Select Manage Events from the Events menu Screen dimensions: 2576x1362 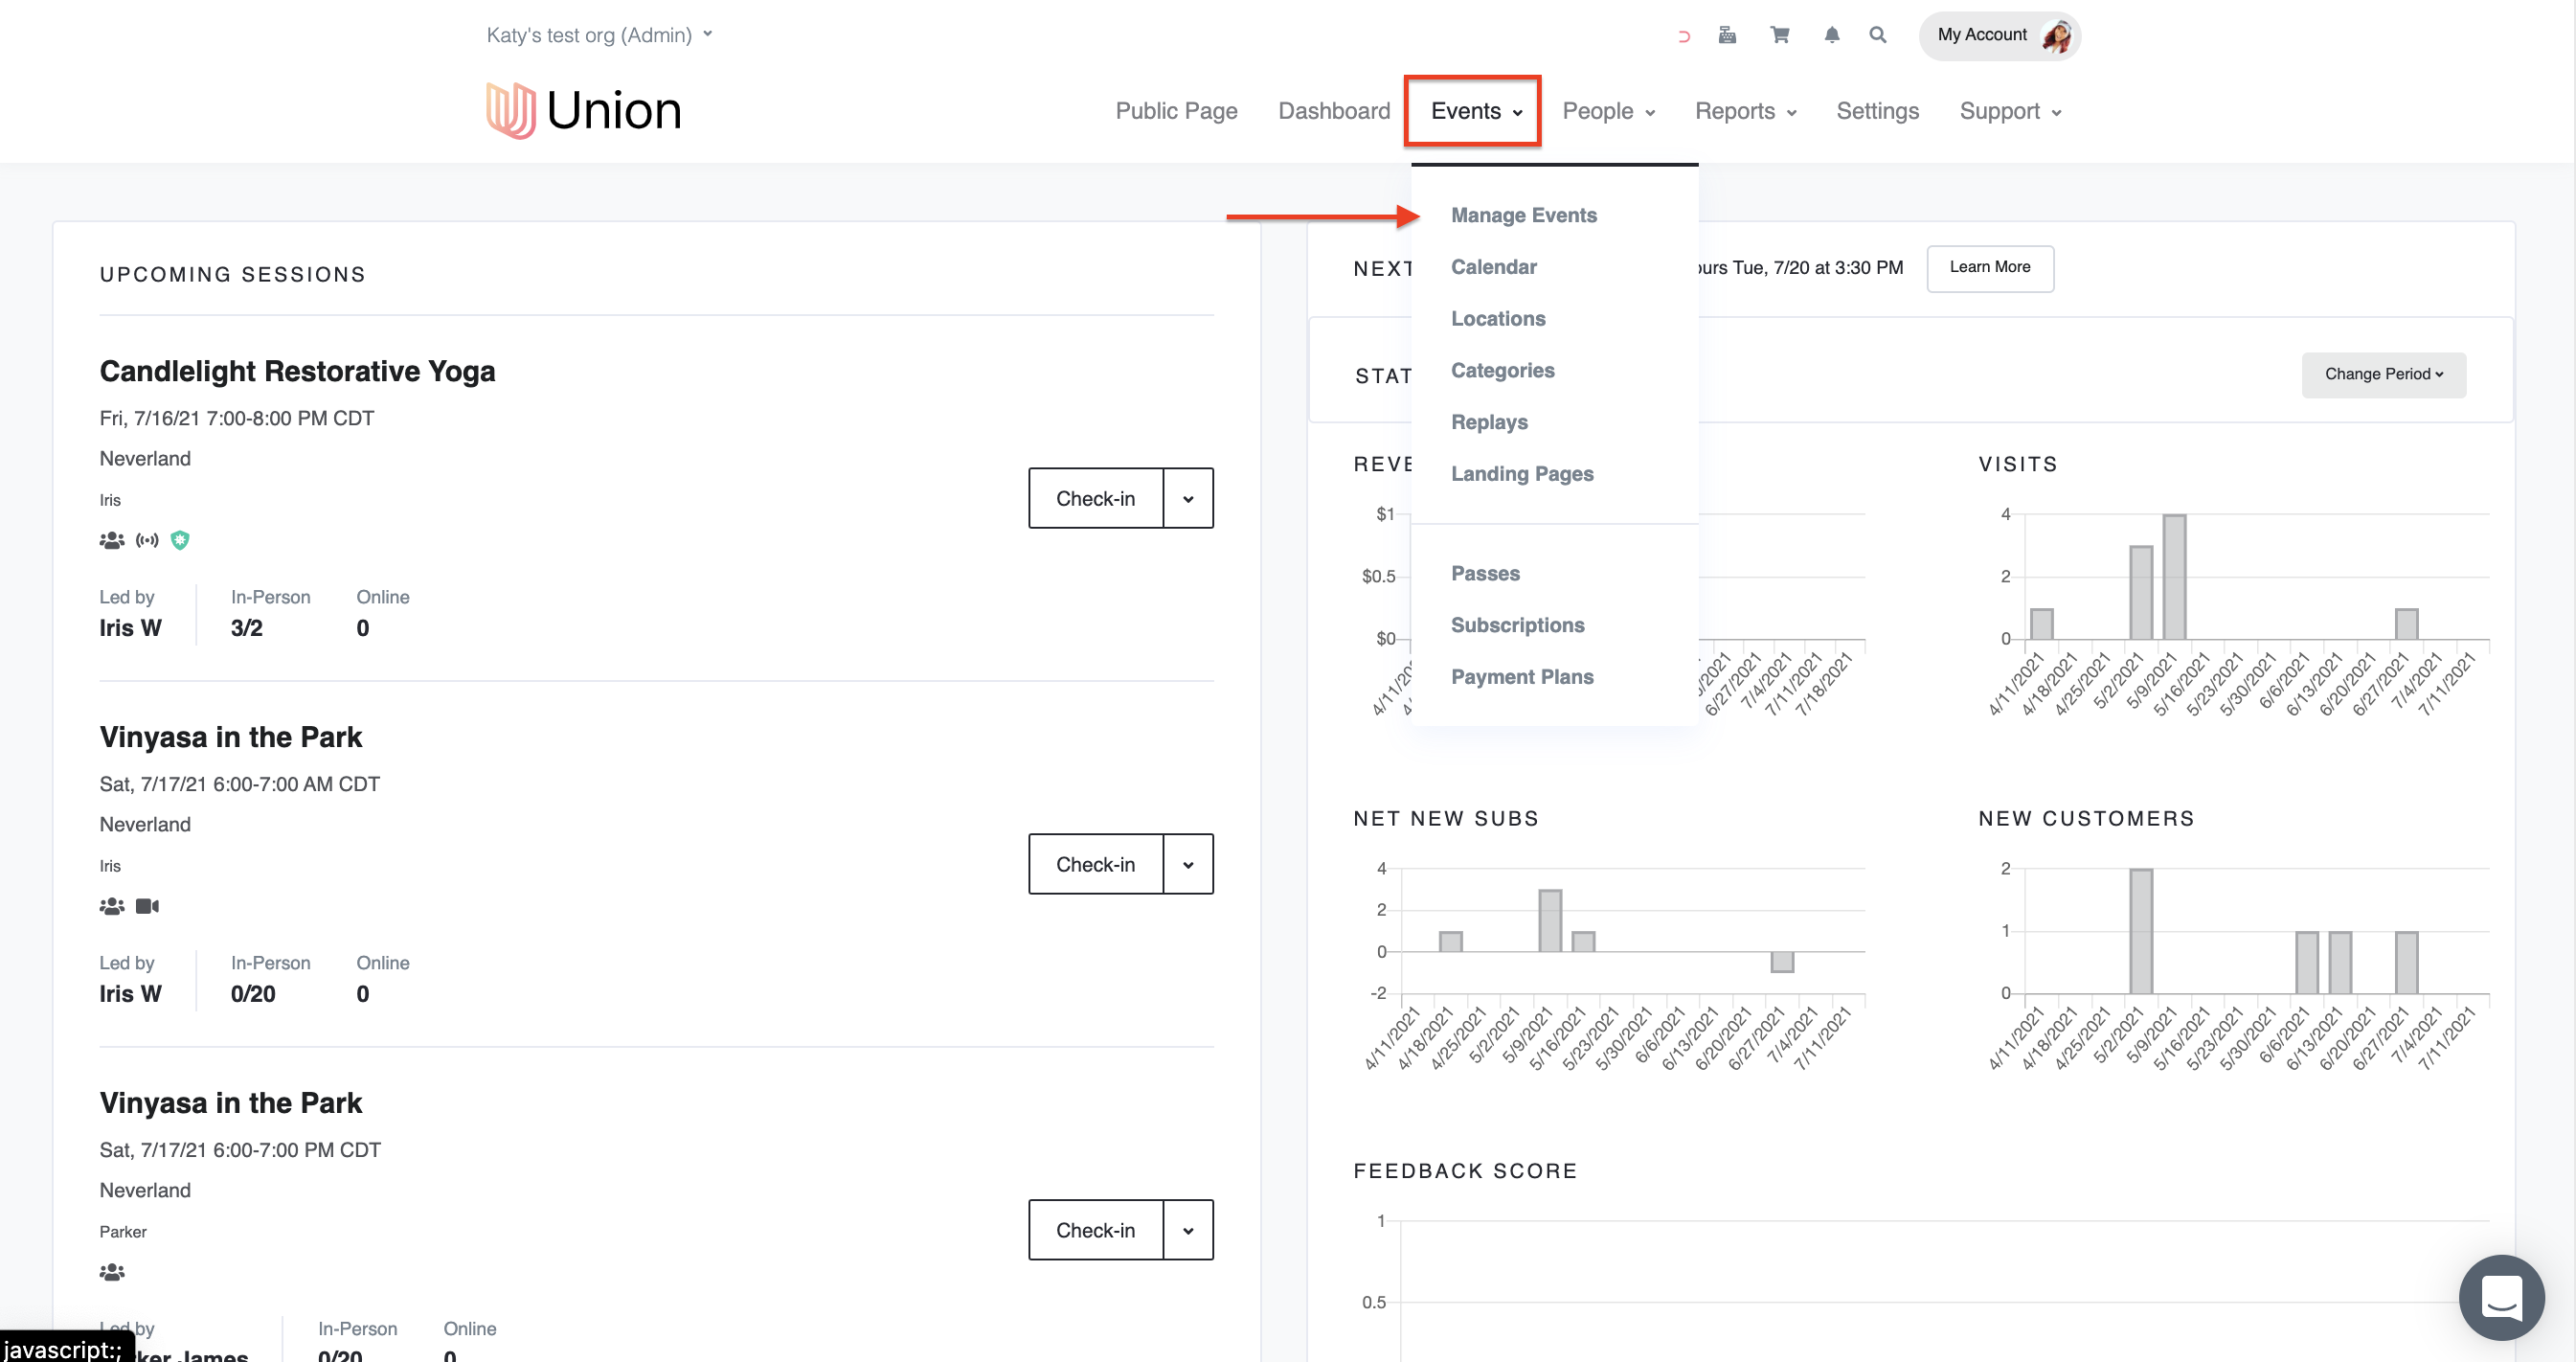tap(1523, 215)
